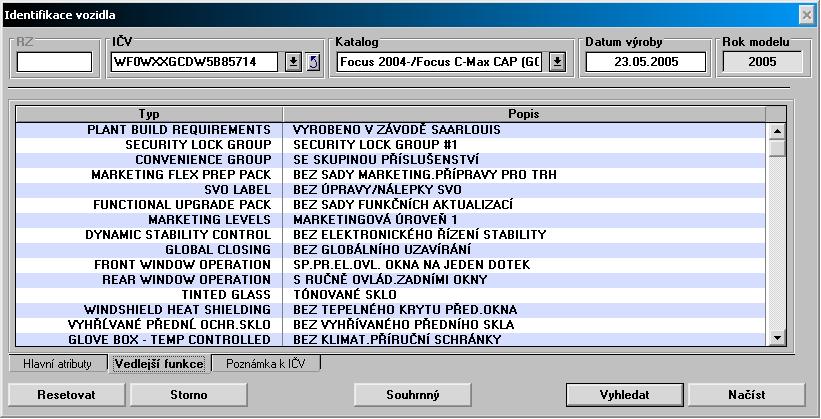Click the Souhrnný button
The width and height of the screenshot is (821, 419).
(412, 394)
